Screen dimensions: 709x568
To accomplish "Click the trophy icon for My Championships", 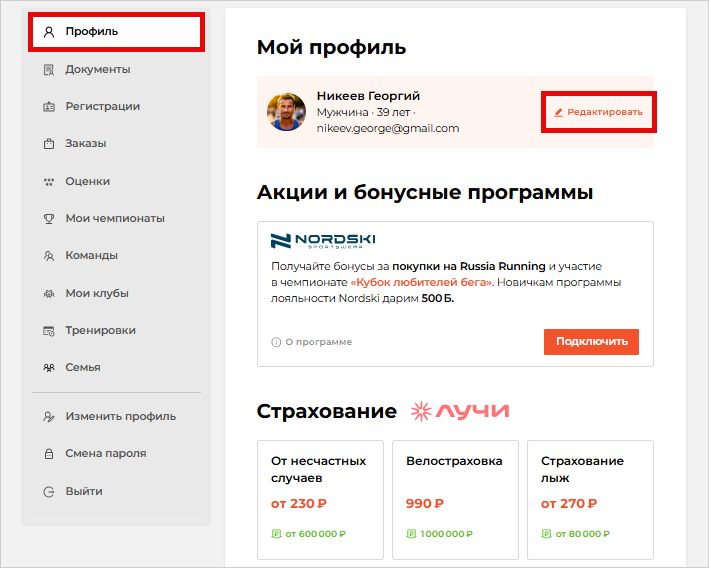I will point(48,219).
